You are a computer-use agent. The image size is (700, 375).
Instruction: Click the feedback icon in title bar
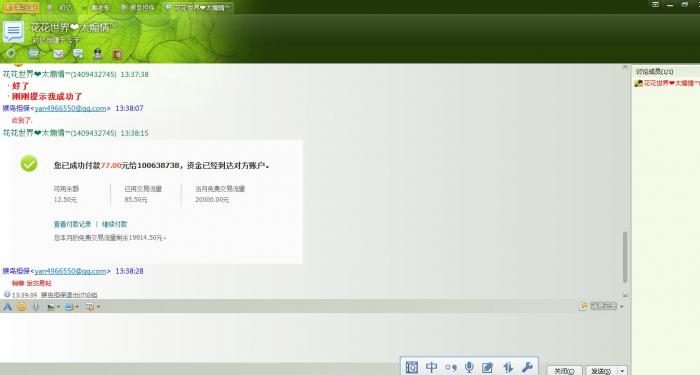coord(655,4)
